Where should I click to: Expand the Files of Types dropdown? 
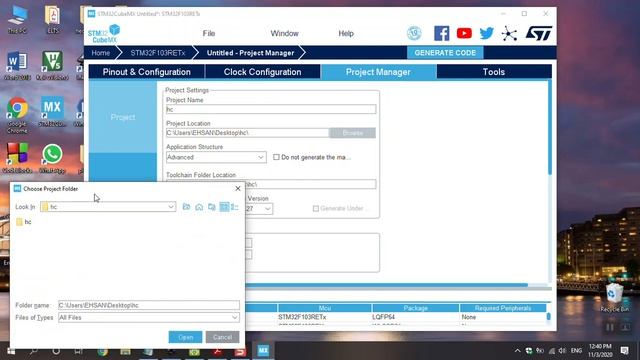click(x=235, y=318)
